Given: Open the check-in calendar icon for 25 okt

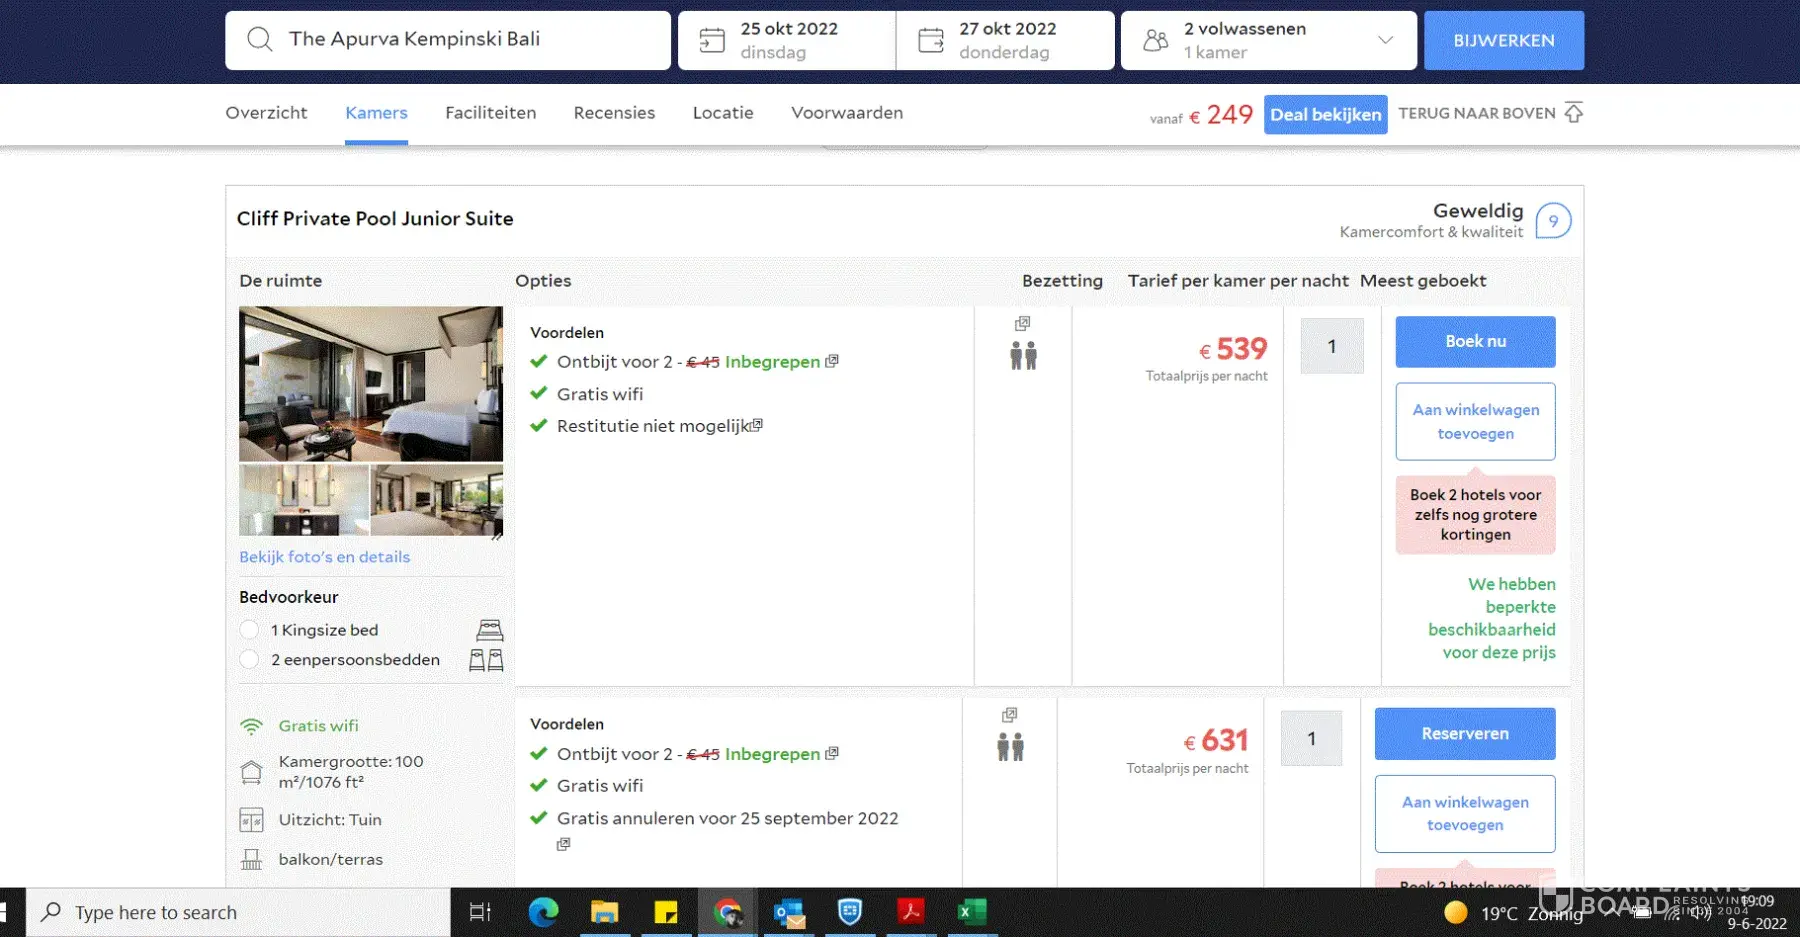Looking at the screenshot, I should [712, 40].
